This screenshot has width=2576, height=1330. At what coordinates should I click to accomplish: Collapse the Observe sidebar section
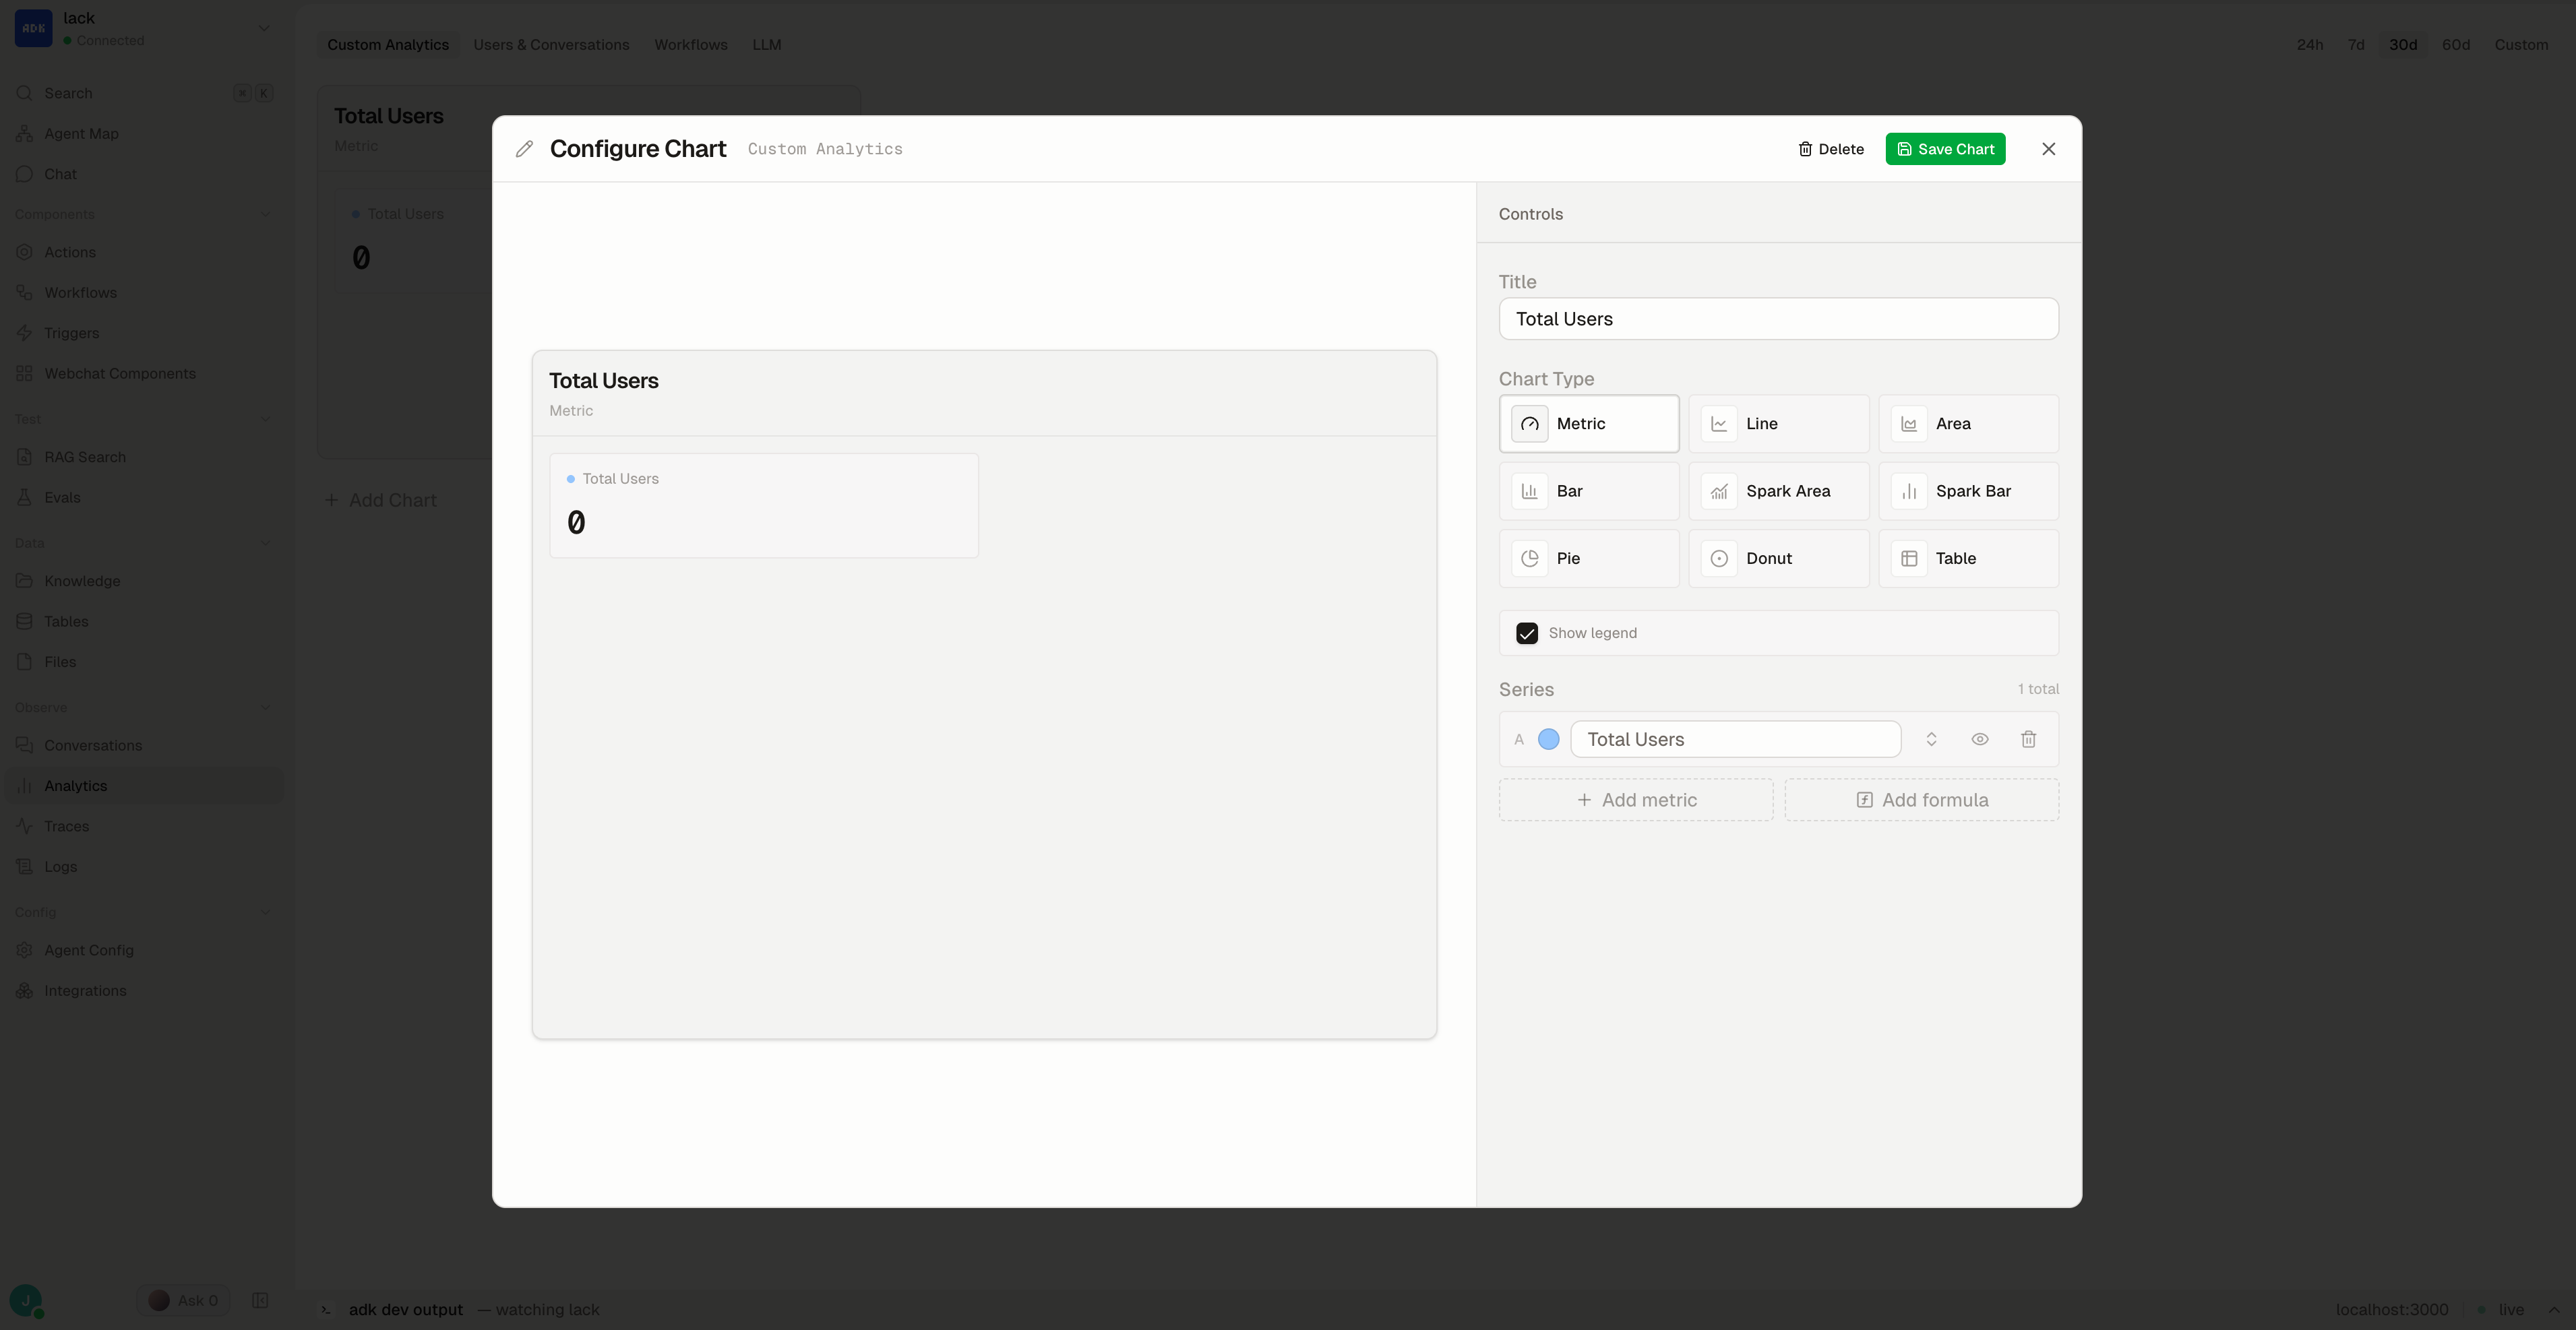[265, 707]
